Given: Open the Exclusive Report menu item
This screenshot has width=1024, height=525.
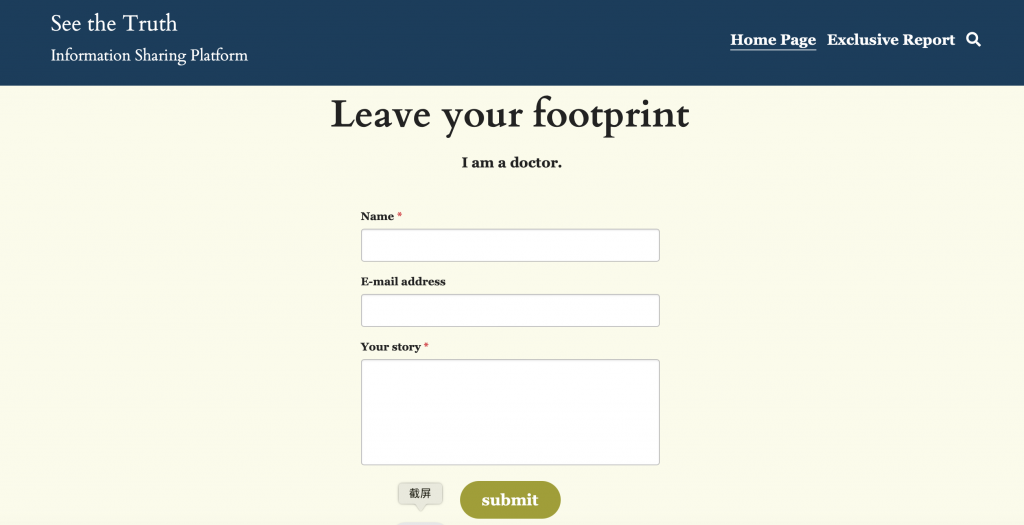Looking at the screenshot, I should point(891,40).
